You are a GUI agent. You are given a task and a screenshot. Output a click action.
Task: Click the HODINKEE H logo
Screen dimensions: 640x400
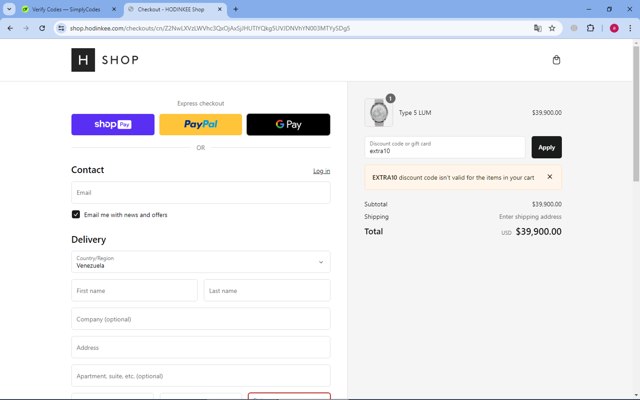(x=83, y=60)
